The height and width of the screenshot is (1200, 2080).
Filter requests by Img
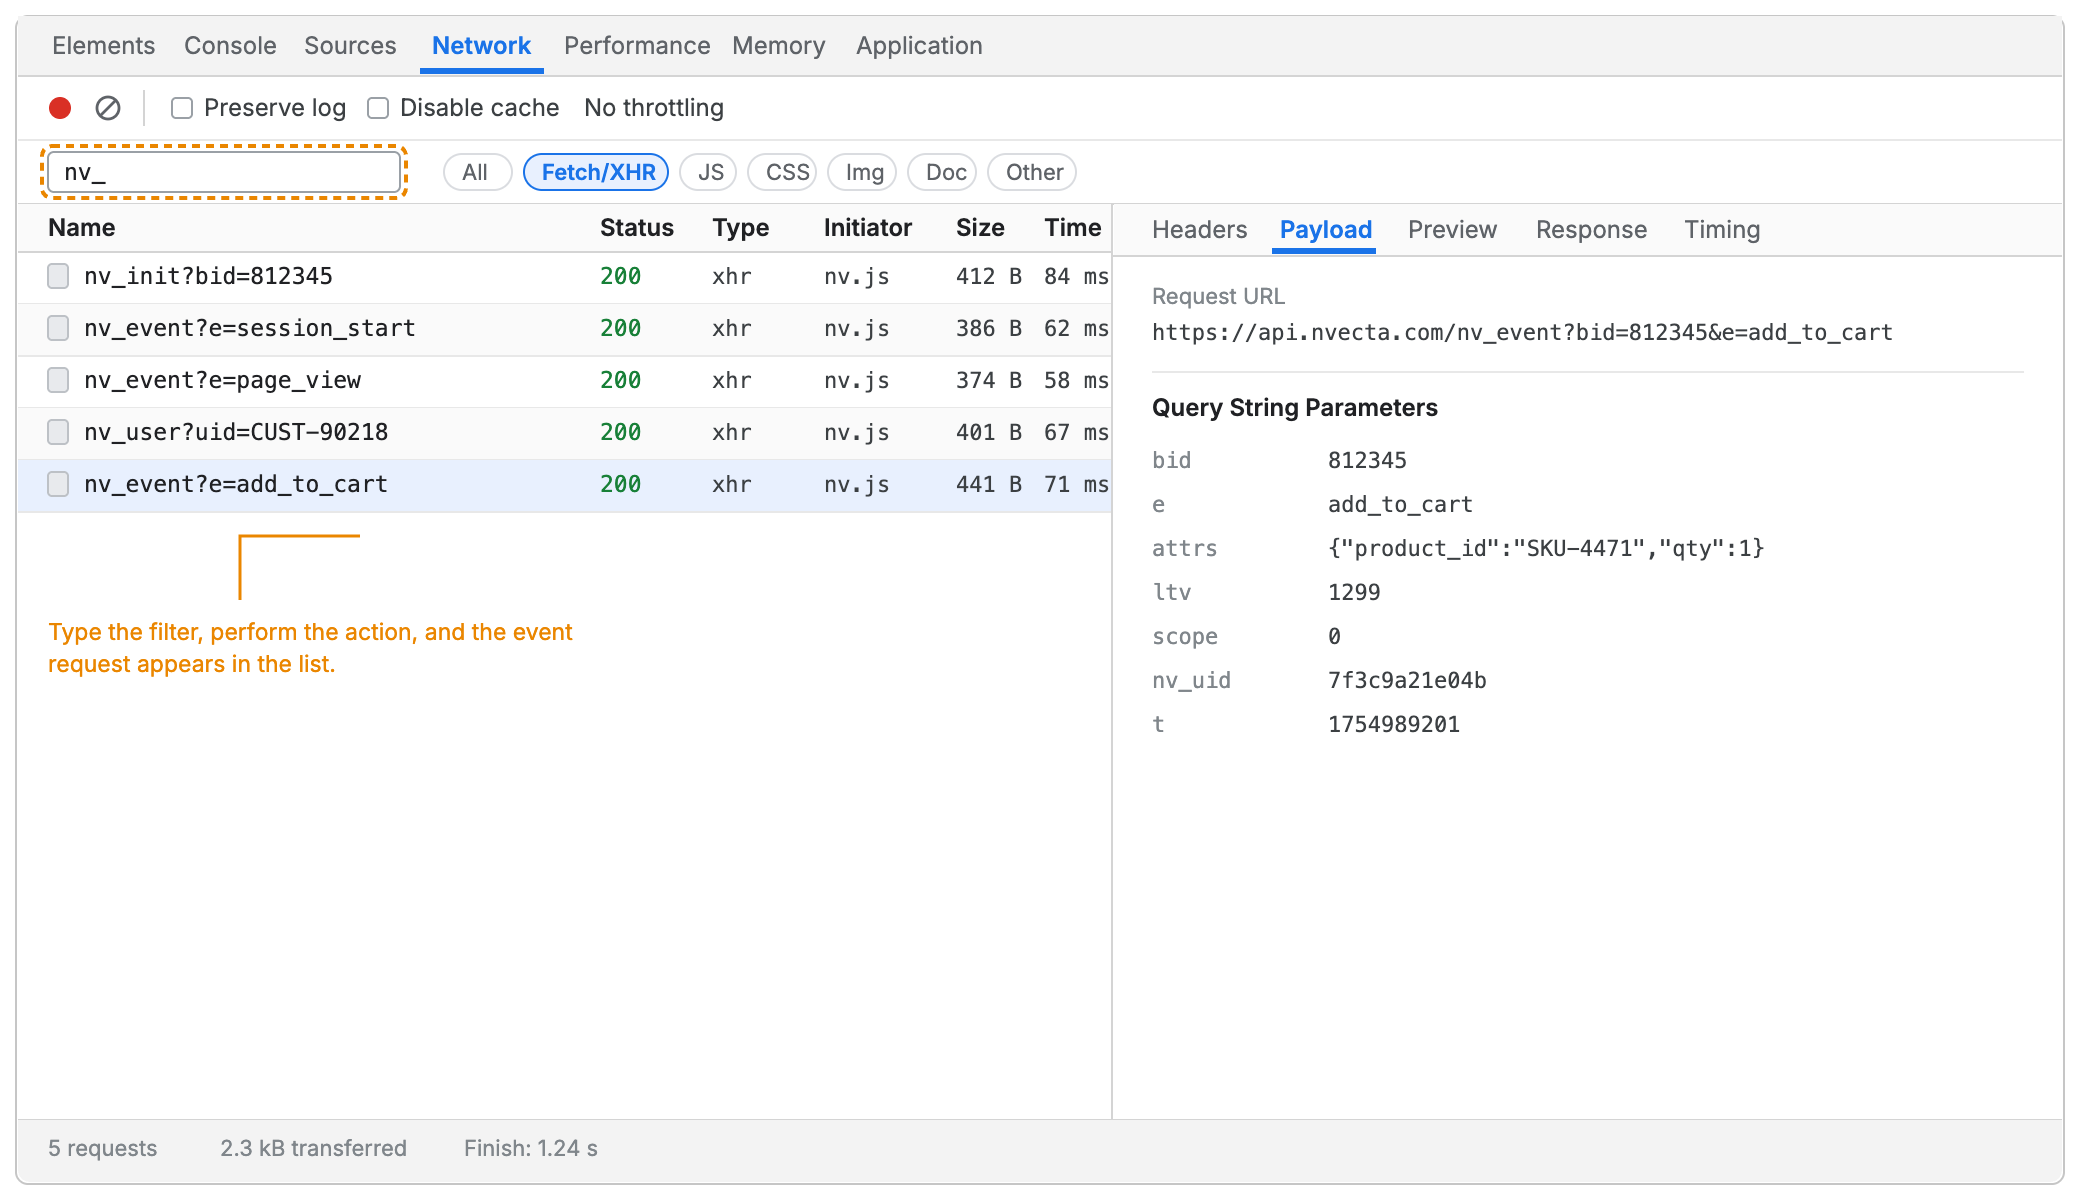click(864, 172)
